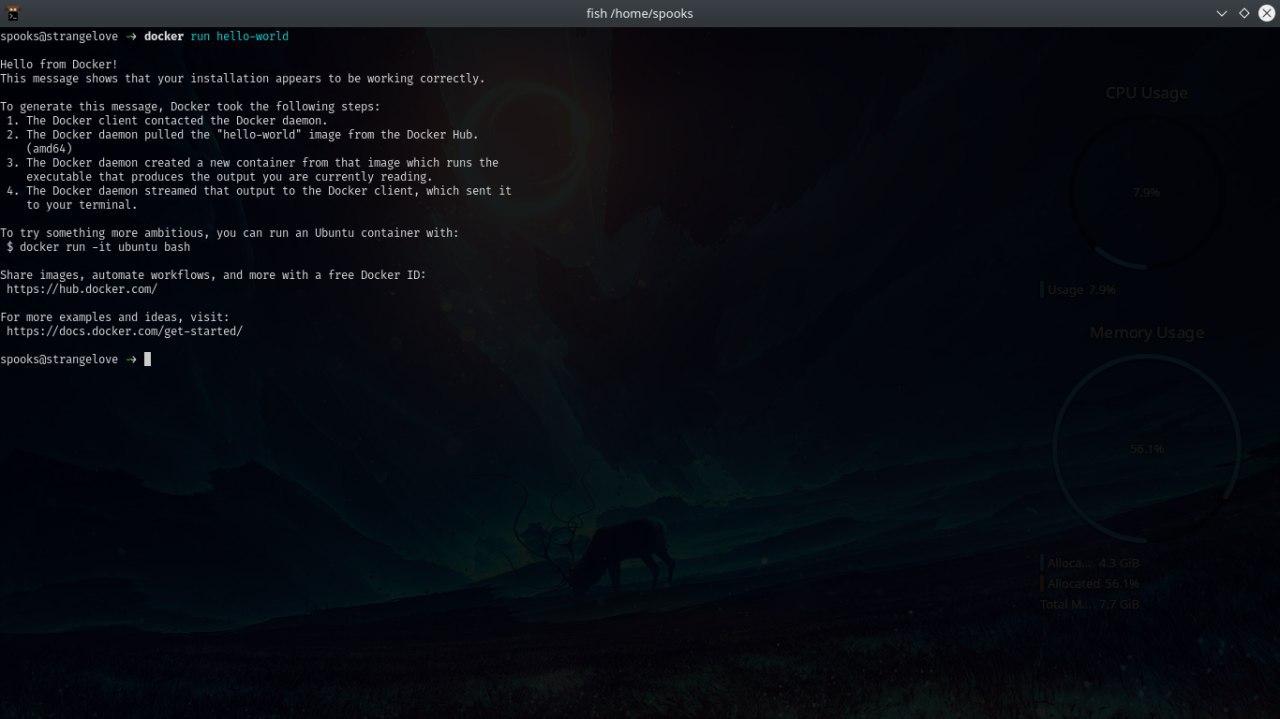1280x719 pixels.
Task: Open the docs.docker.com get-started link
Action: click(124, 331)
